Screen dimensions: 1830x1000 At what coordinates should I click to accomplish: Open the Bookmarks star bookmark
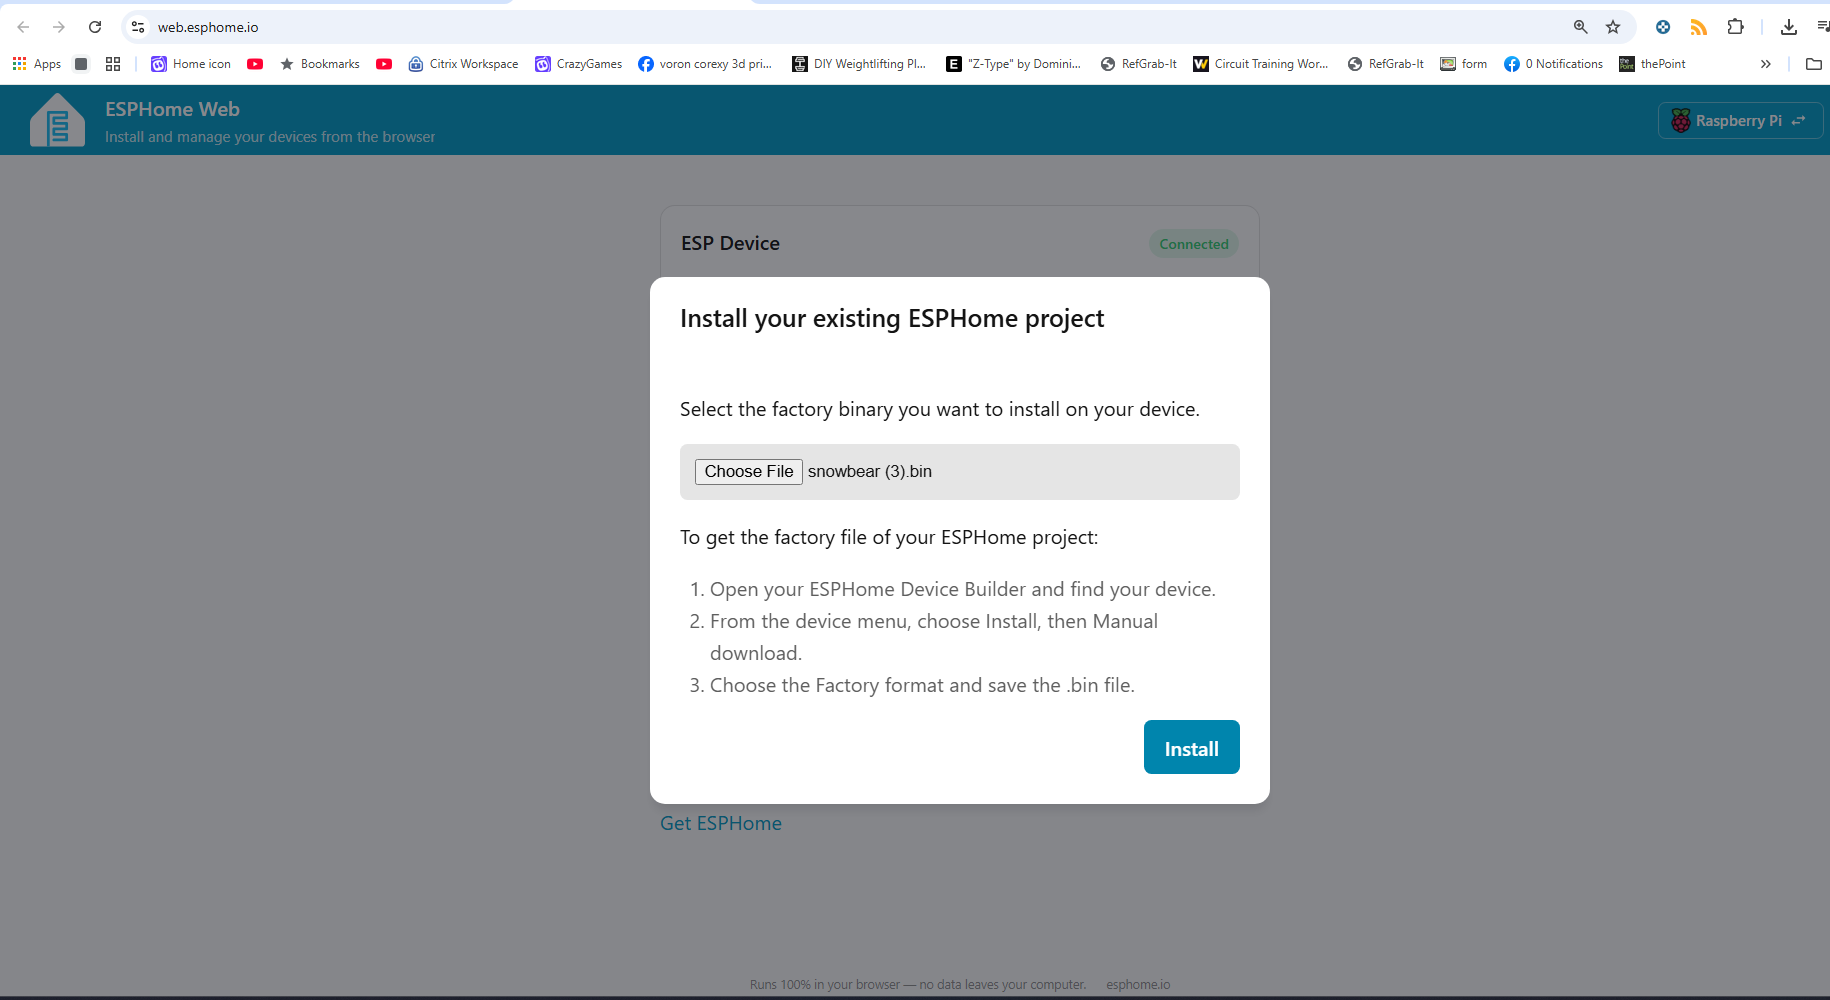(319, 64)
